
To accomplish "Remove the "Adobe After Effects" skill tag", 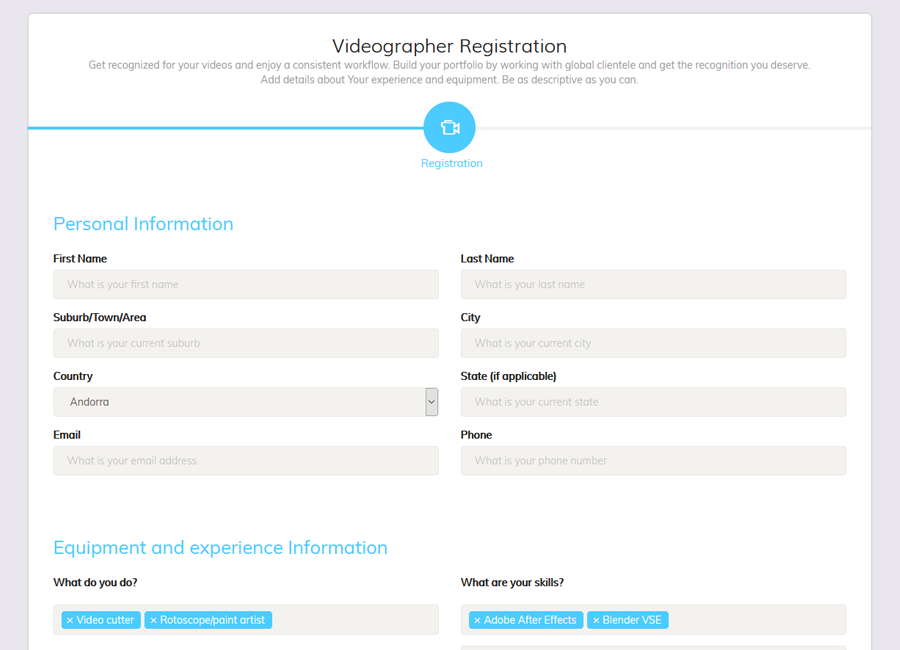I will pos(477,619).
